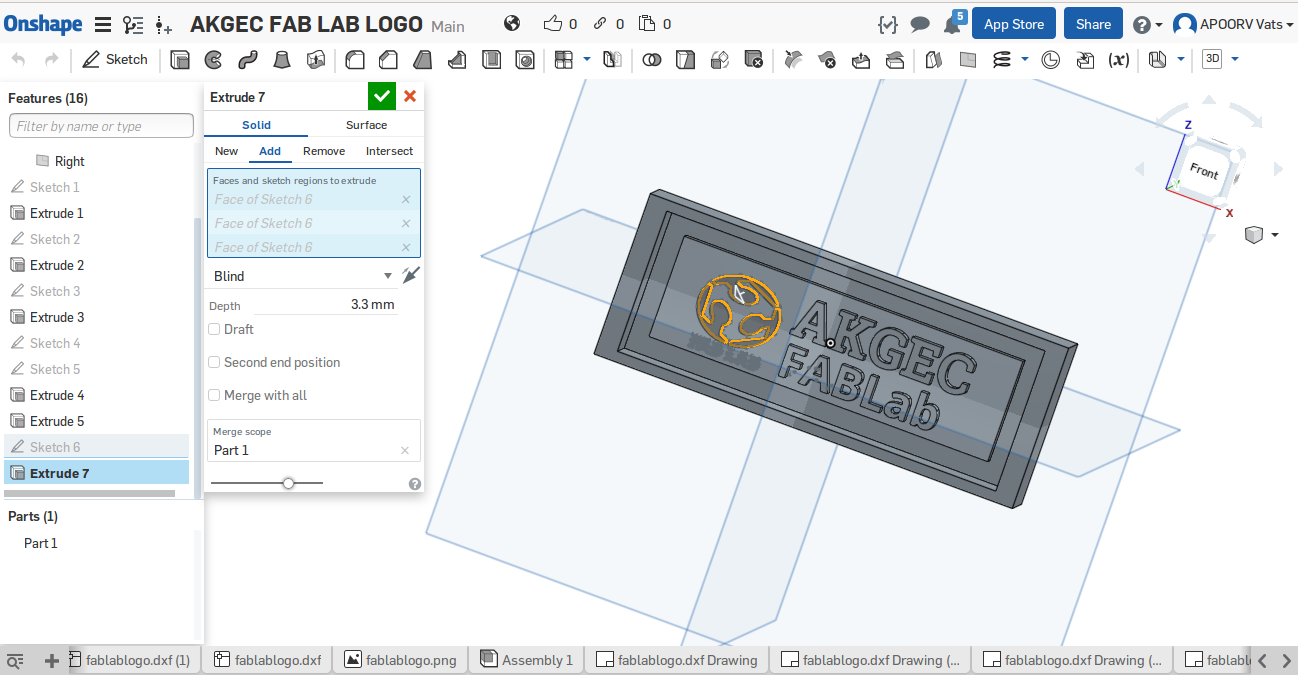
Task: Click the Sketch button
Action: (x=115, y=60)
